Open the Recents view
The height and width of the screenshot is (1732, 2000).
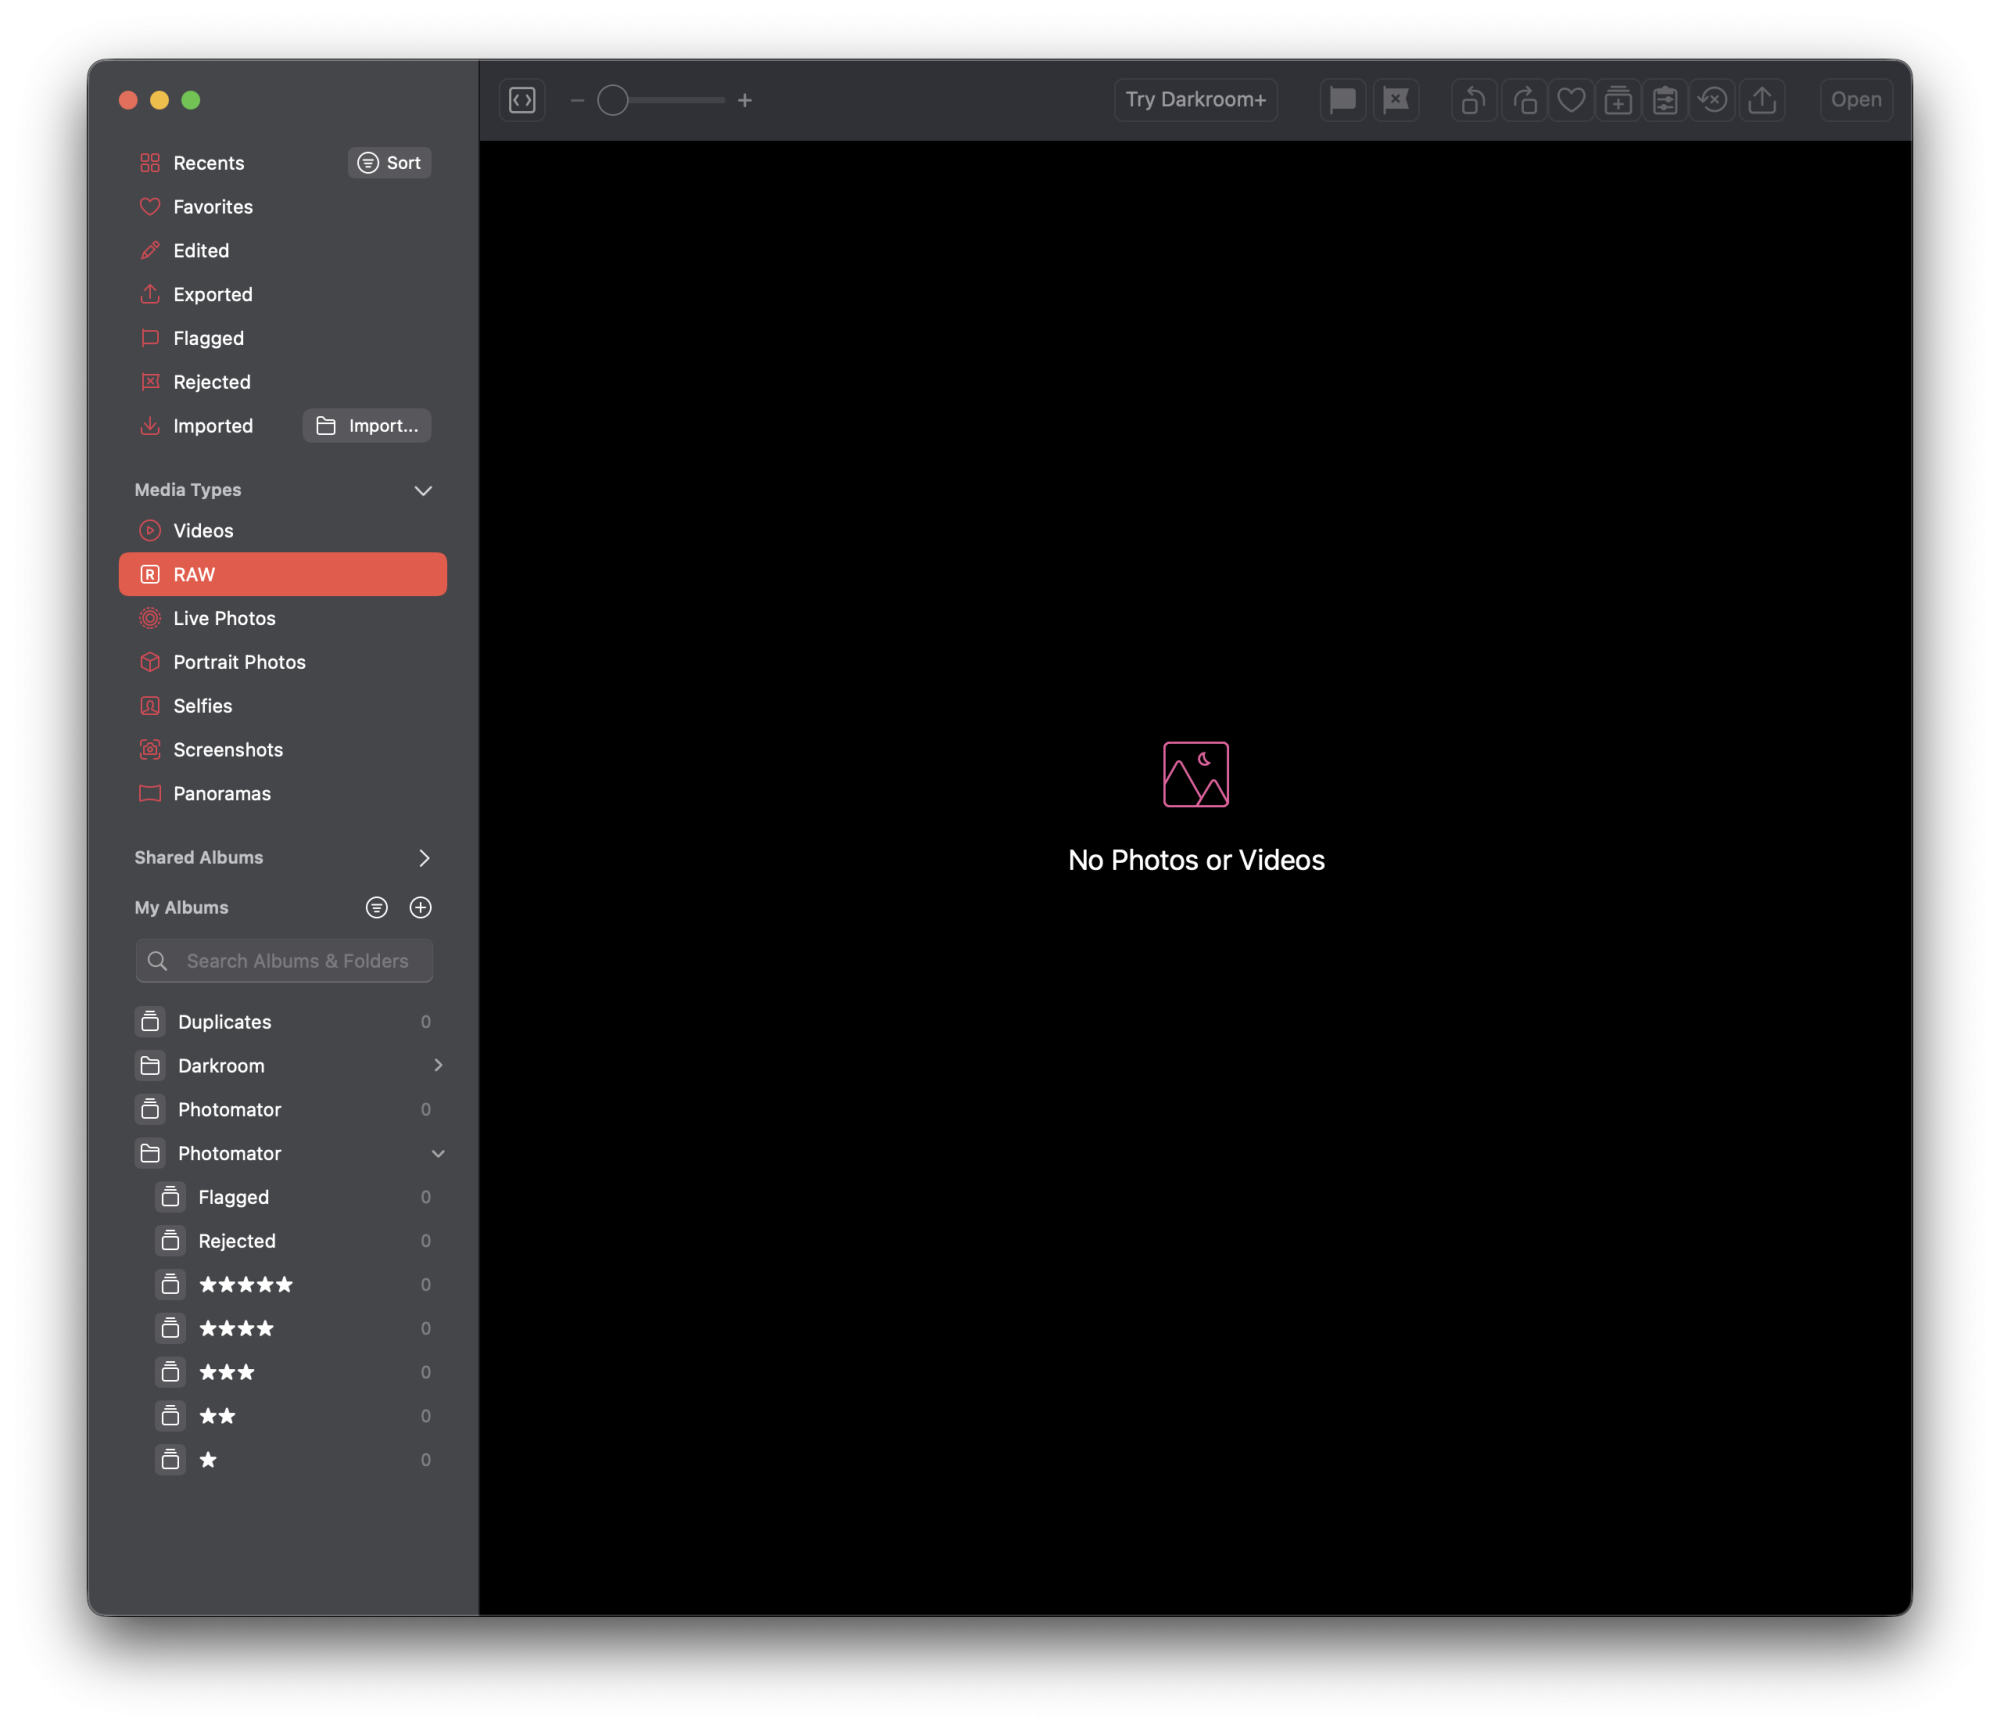(208, 162)
